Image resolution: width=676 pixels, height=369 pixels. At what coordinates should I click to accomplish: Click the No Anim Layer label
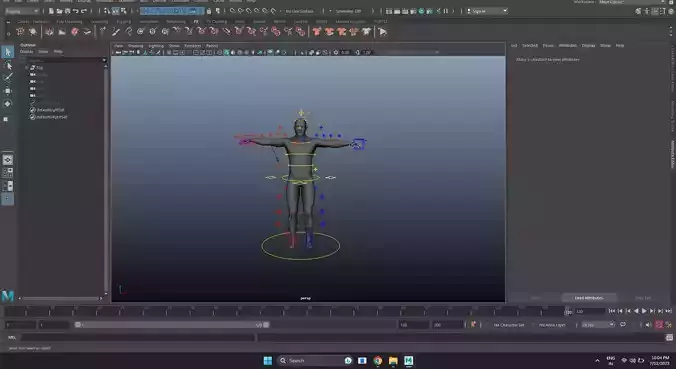pos(552,325)
